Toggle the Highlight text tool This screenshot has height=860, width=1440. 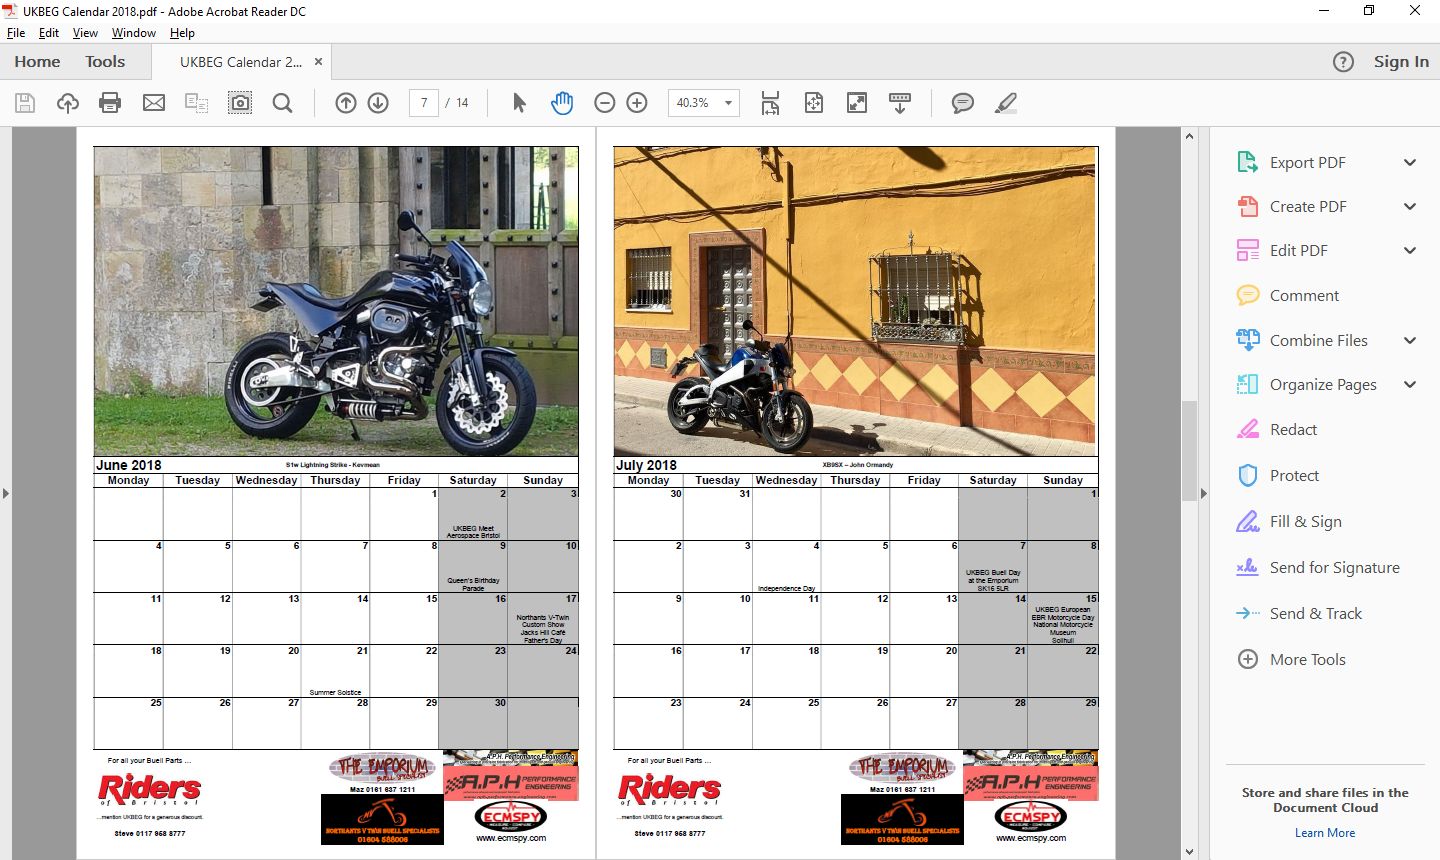[1006, 103]
